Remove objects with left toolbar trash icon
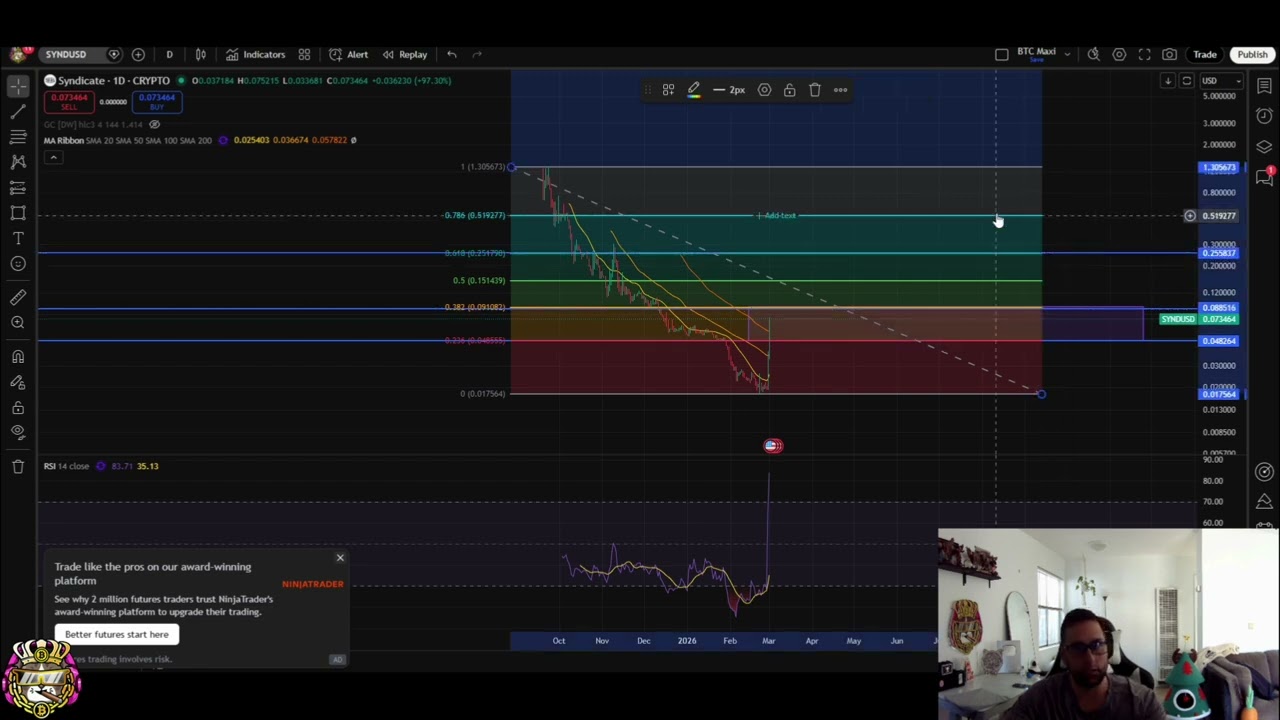Viewport: 1280px width, 720px height. coord(18,466)
